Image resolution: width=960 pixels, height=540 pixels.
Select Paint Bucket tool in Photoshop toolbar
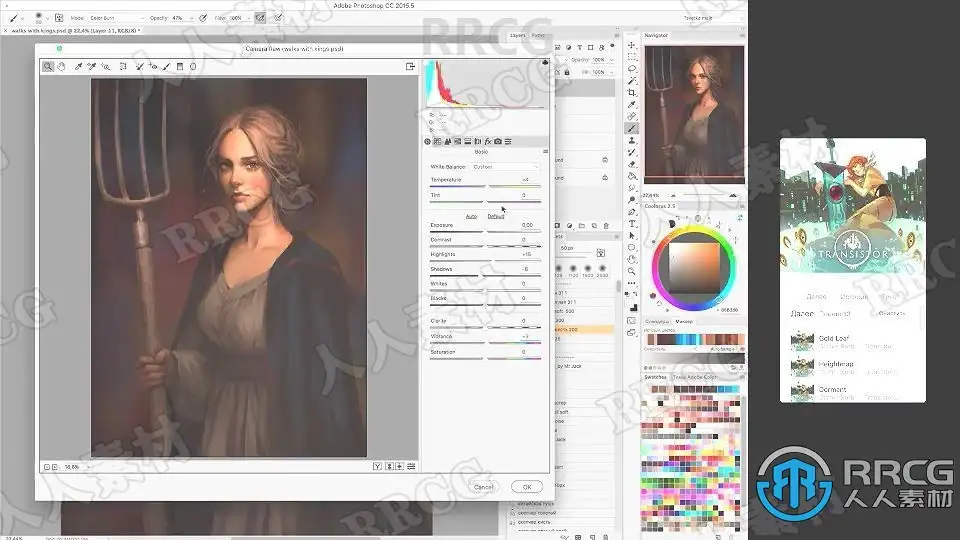(632, 176)
